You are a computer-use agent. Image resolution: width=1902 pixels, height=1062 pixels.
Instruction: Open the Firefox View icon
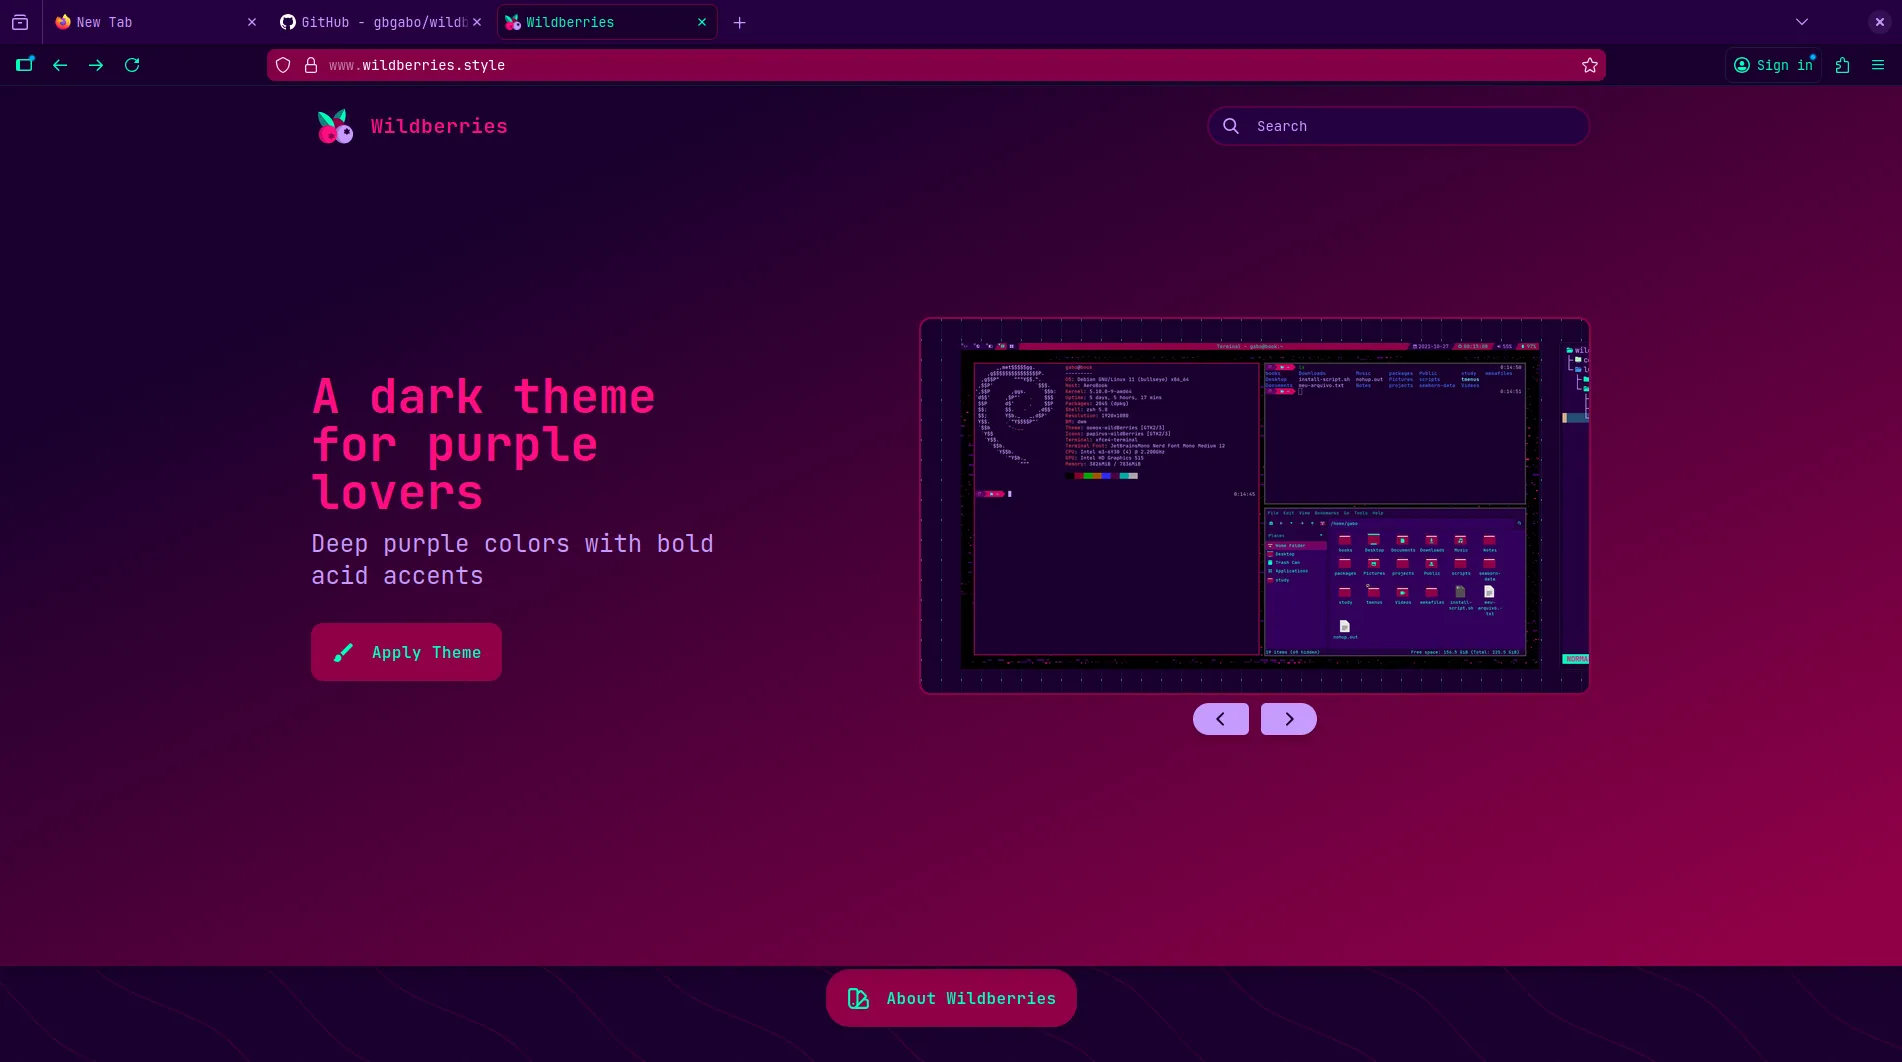(20, 22)
